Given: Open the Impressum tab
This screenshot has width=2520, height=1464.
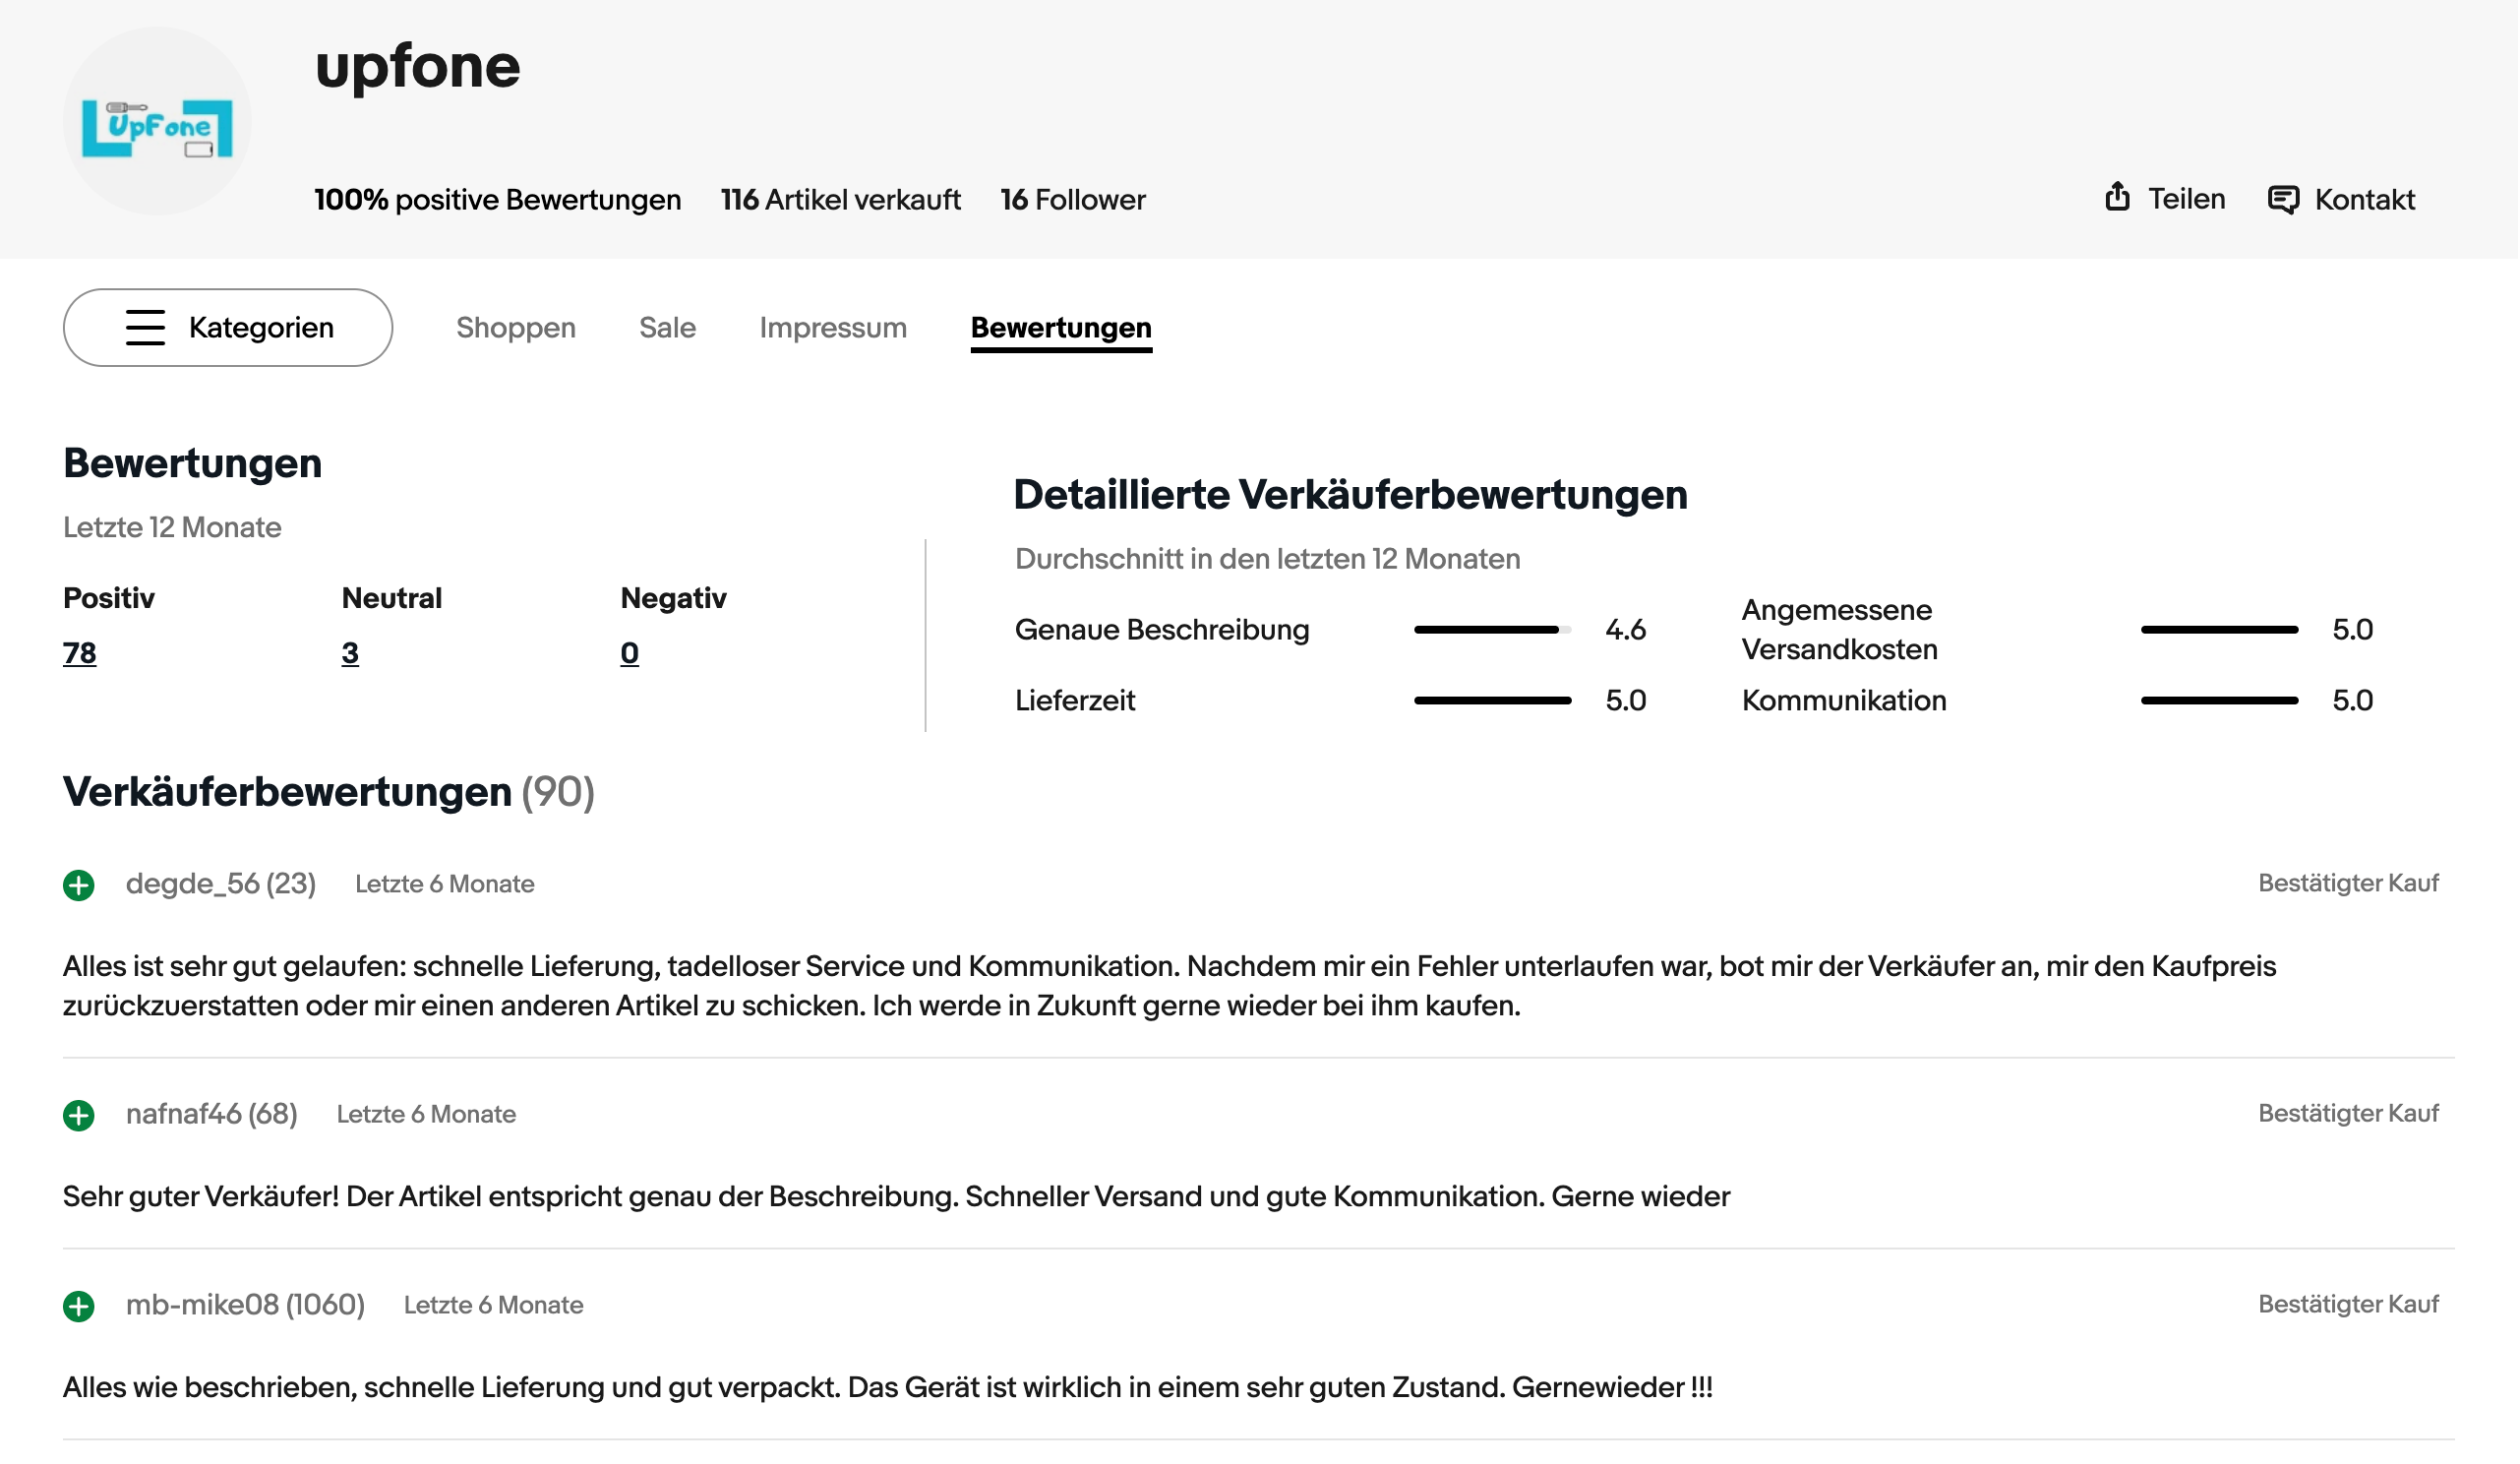Looking at the screenshot, I should (x=833, y=328).
